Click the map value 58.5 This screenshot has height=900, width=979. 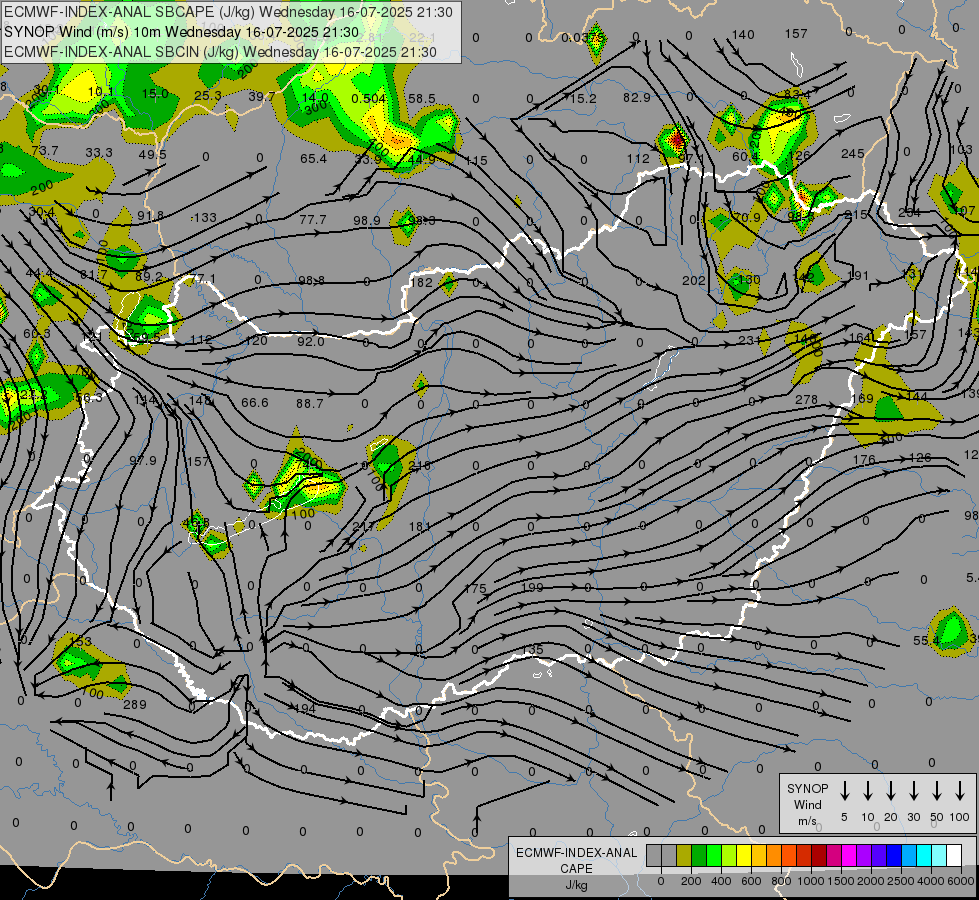[x=421, y=99]
